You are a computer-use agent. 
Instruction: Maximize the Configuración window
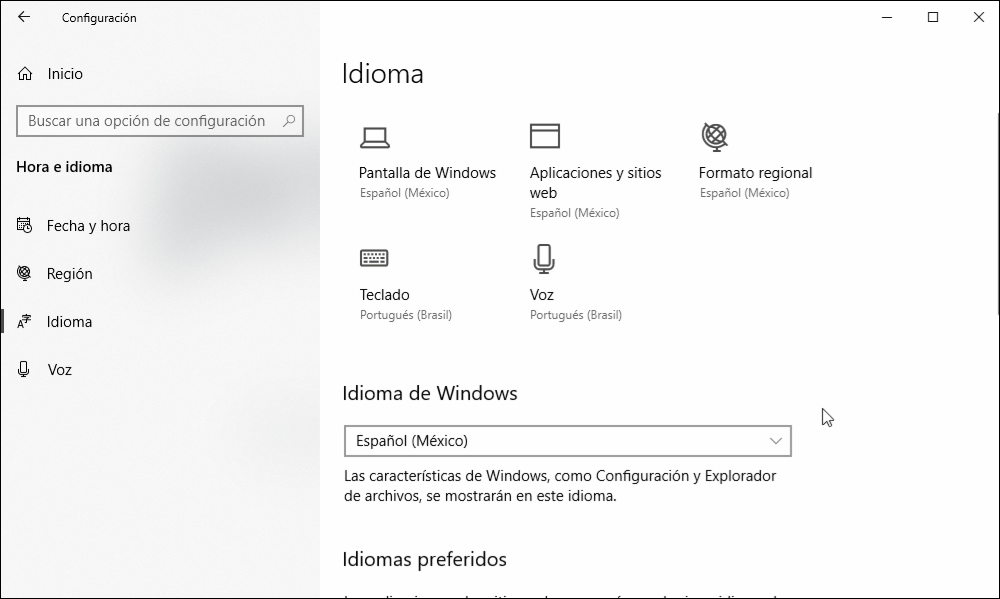932,17
